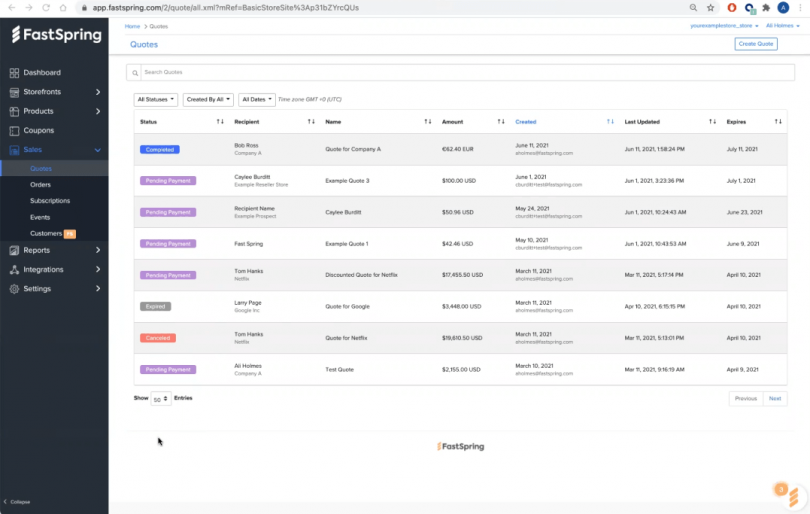Click the browser home icon
This screenshot has width=810, height=514.
(63, 8)
